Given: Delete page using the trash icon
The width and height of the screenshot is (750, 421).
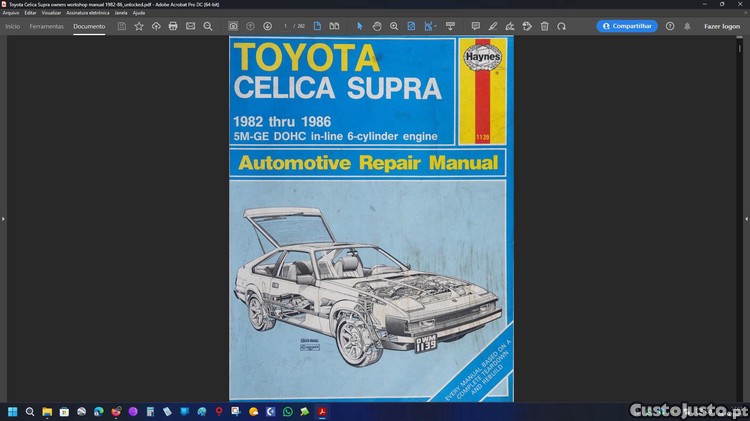Looking at the screenshot, I should 544,26.
